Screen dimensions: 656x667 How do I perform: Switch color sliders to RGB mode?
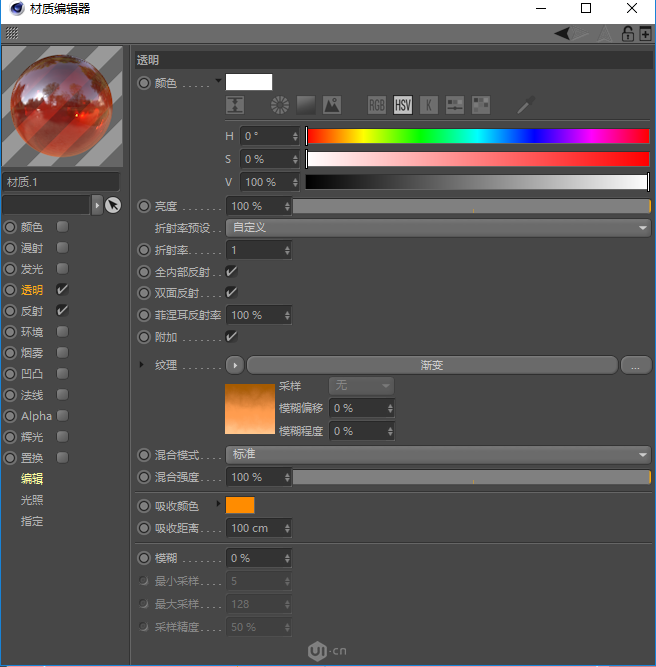click(x=377, y=105)
